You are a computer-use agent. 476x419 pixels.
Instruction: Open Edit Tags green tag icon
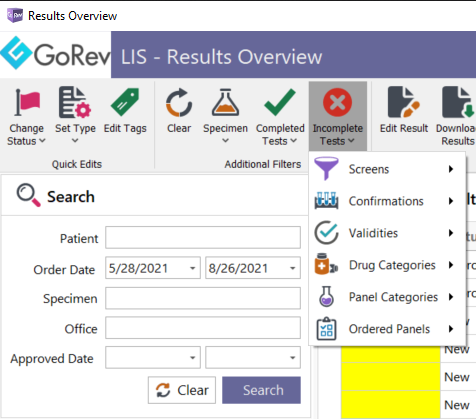click(x=125, y=102)
